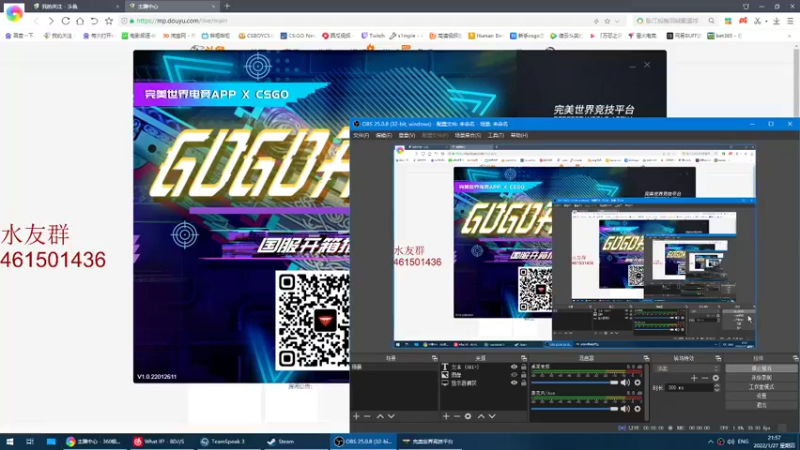Pop out the Audio Mixer dock panel

click(x=646, y=358)
